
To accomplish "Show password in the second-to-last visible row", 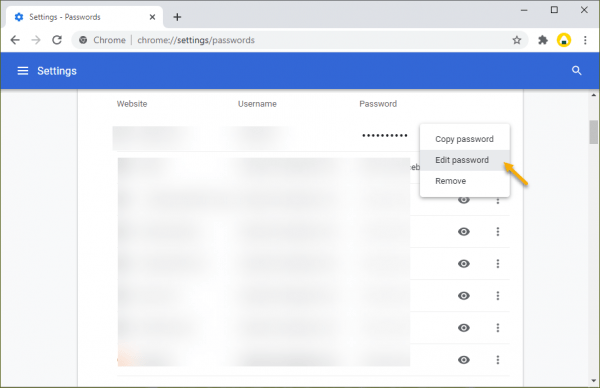I will (x=464, y=328).
